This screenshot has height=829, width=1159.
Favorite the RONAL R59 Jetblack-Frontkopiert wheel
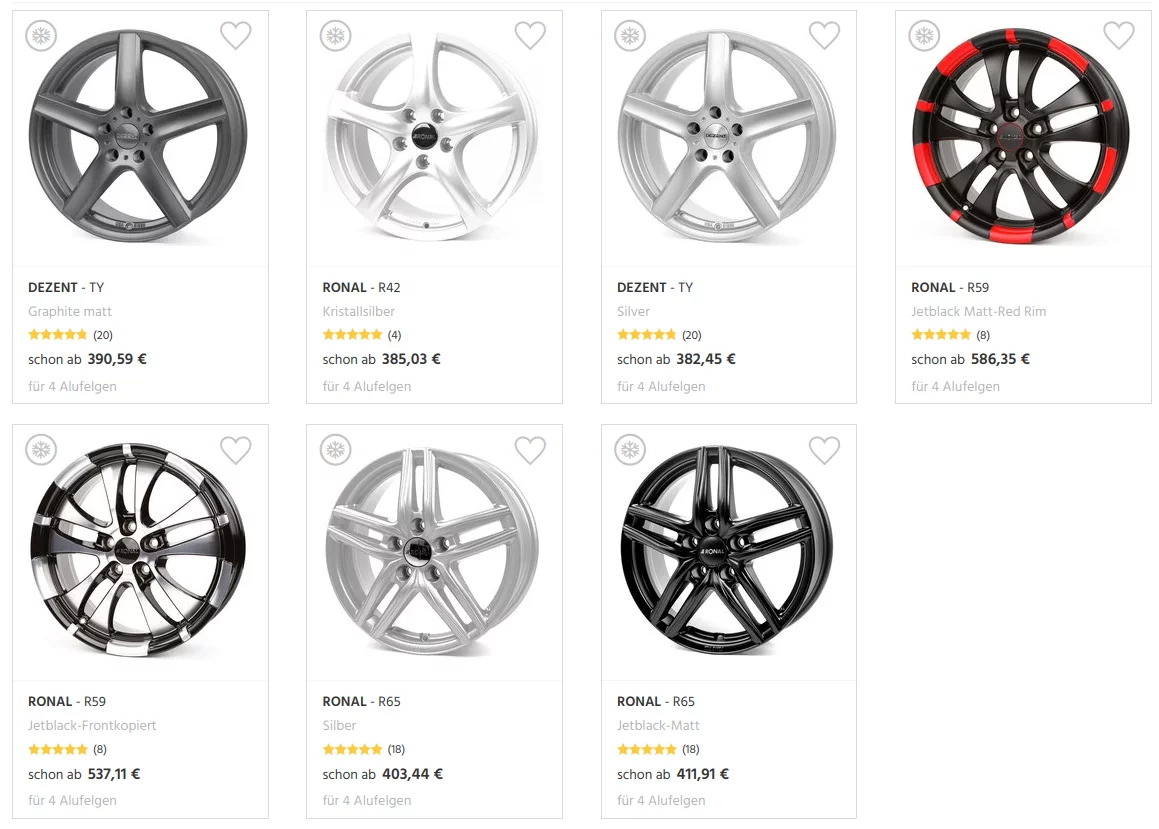(x=236, y=450)
